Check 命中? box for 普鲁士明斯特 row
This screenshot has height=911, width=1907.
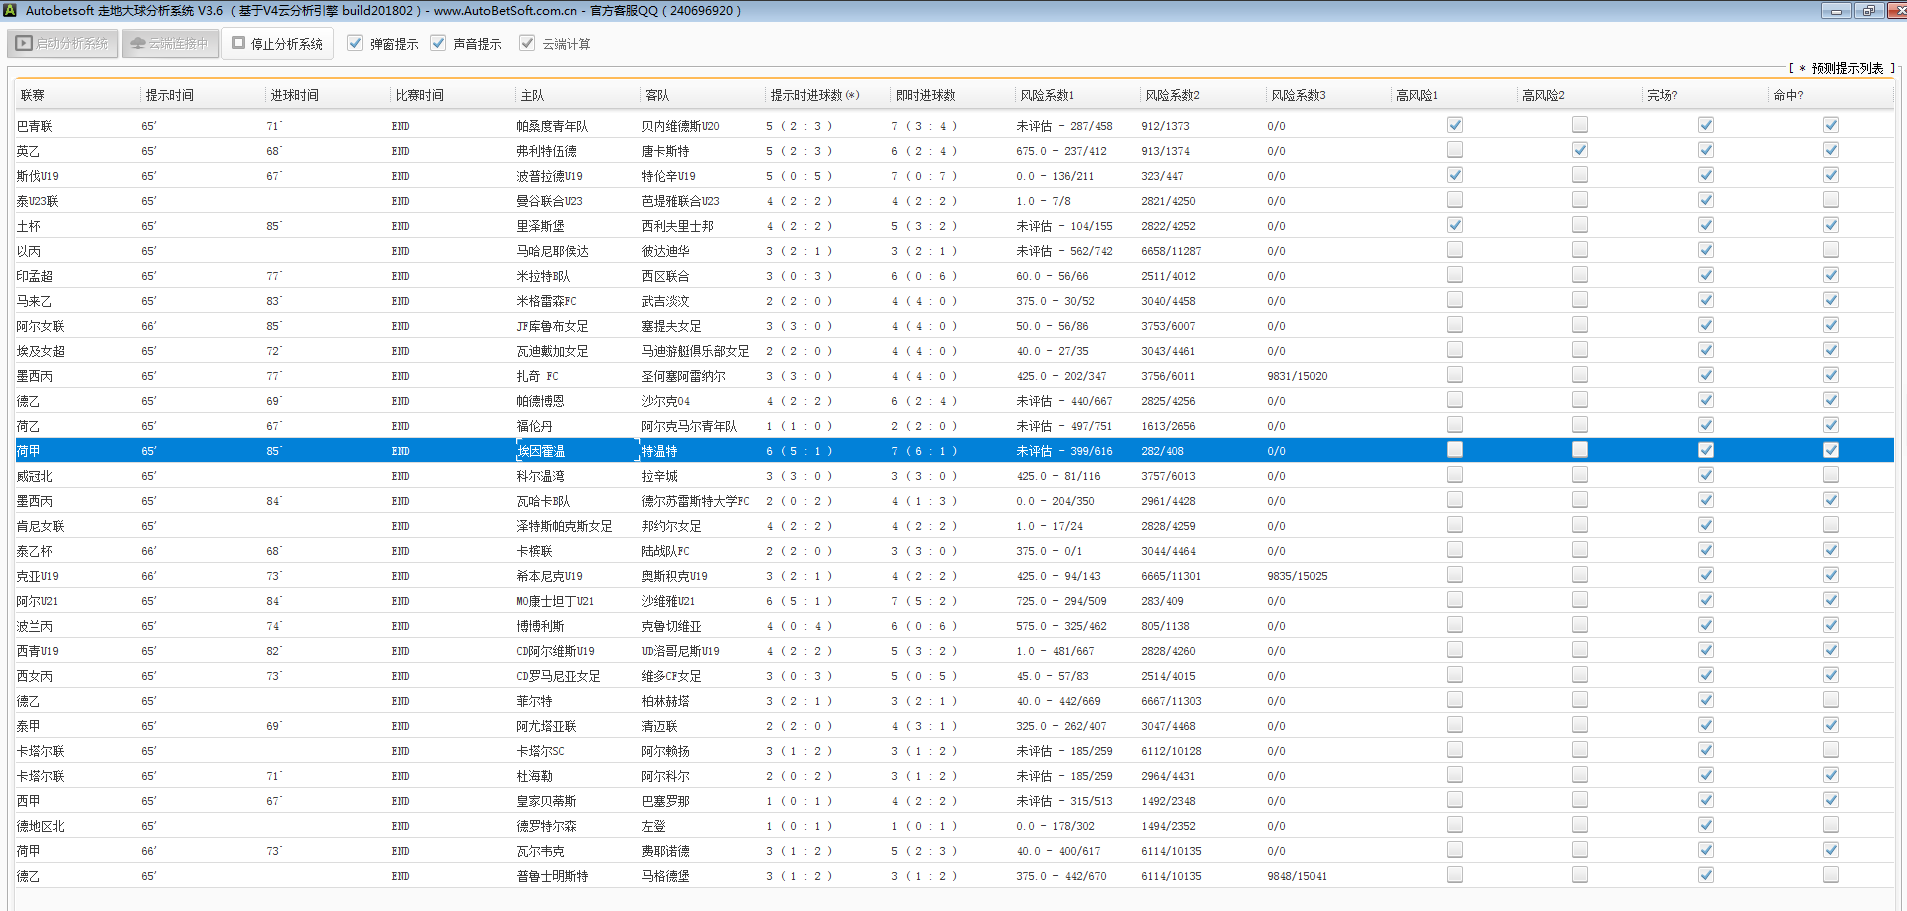point(1831,875)
